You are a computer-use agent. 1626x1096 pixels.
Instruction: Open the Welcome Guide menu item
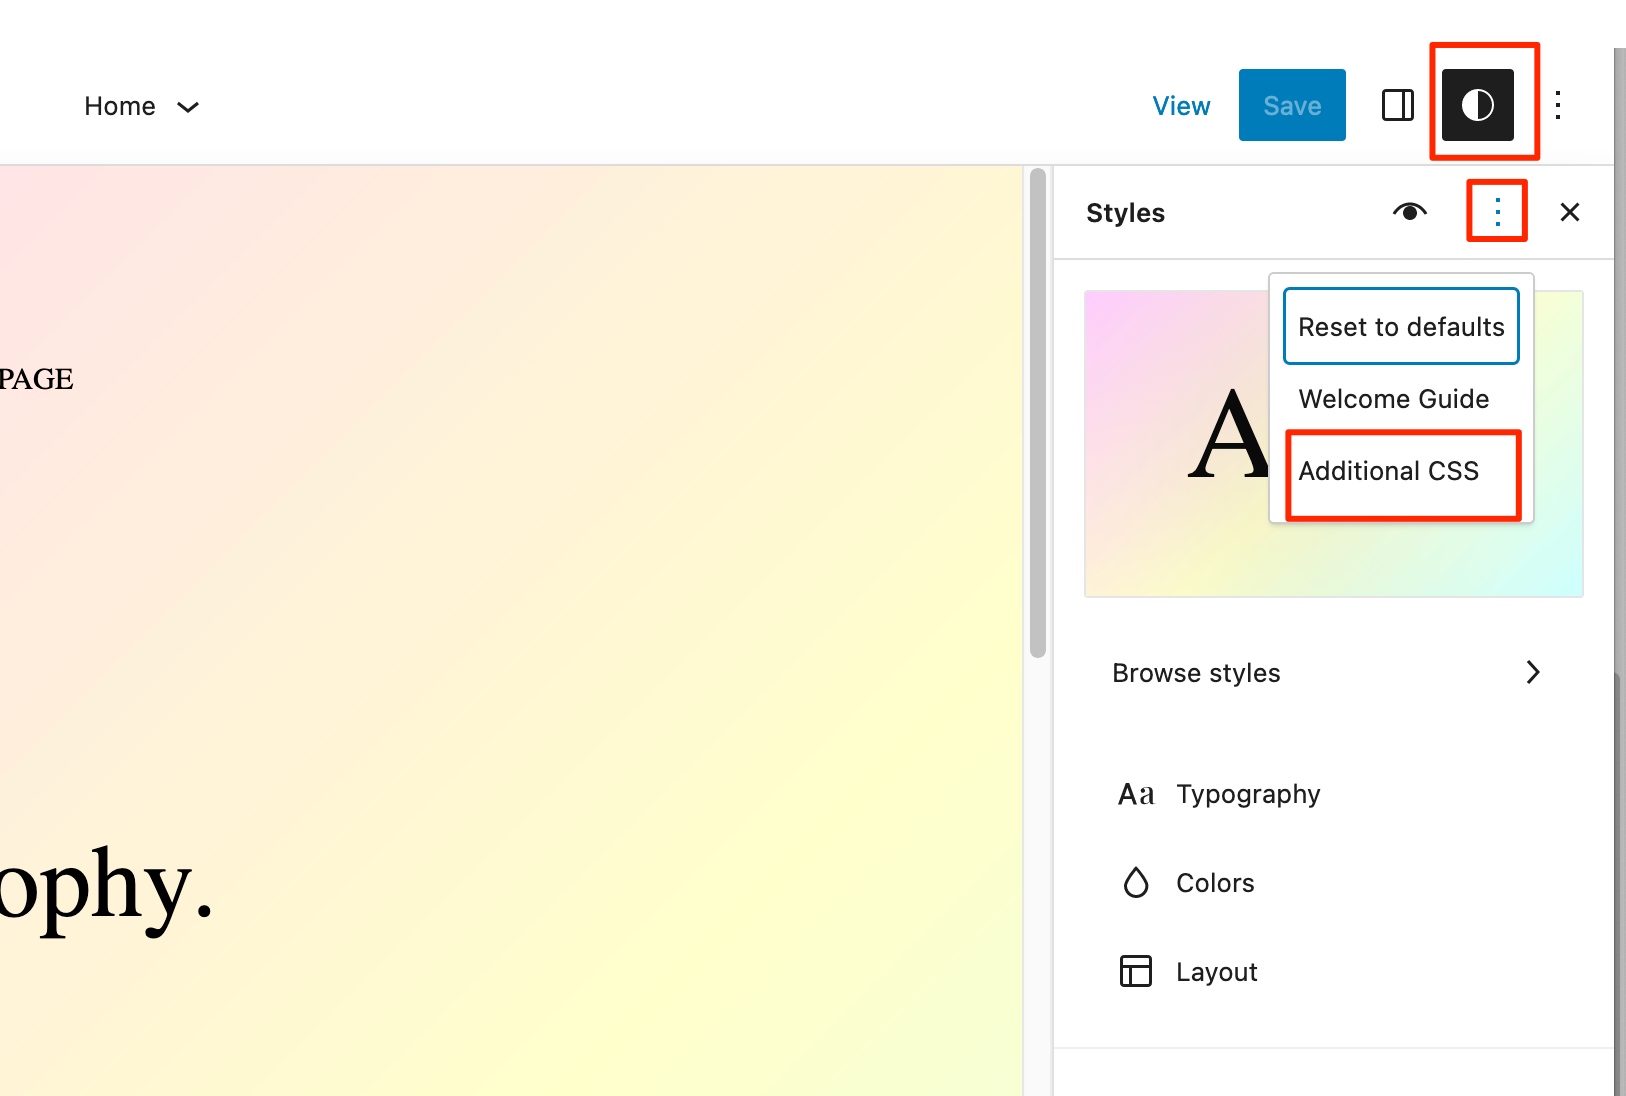click(1393, 398)
